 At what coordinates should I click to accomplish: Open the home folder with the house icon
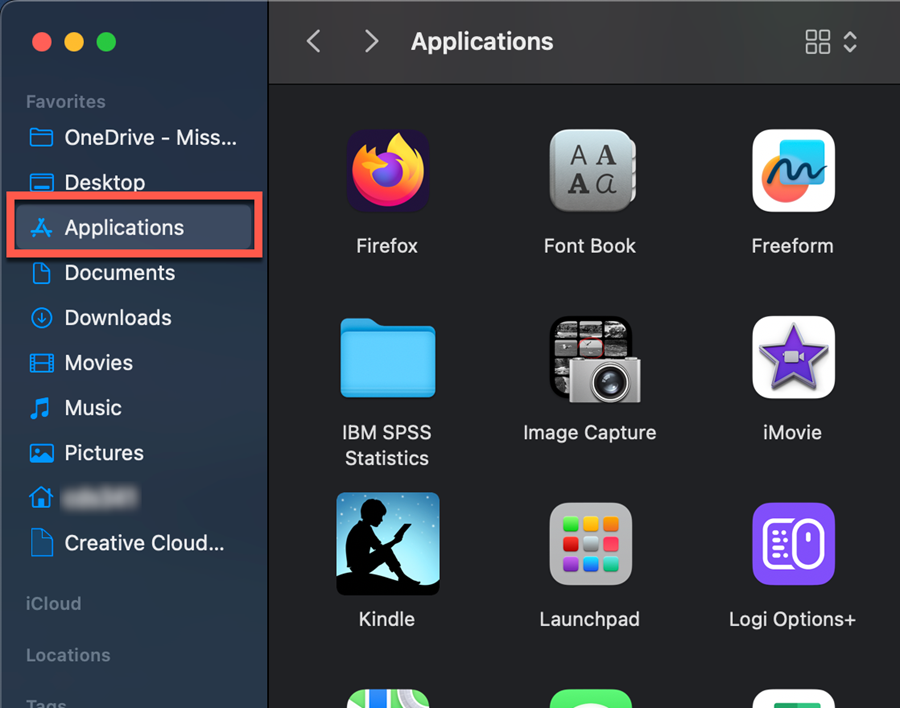tap(133, 498)
